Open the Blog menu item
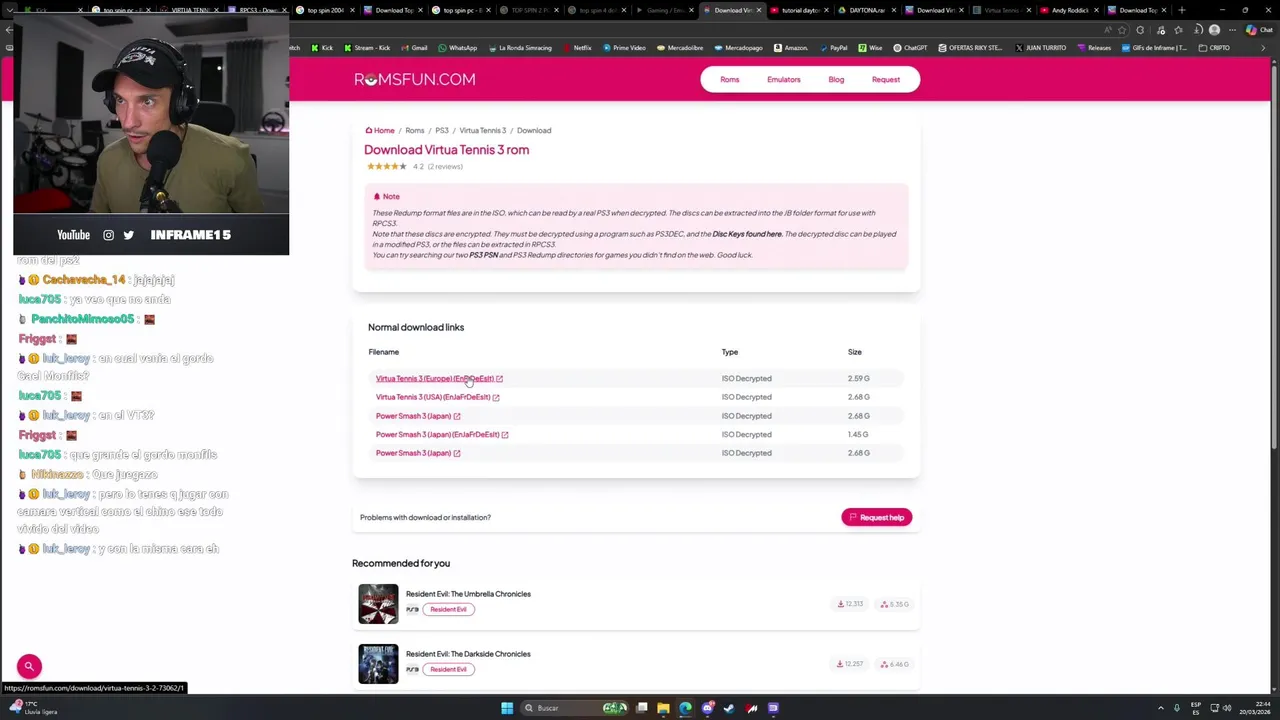1280x720 pixels. (x=836, y=79)
